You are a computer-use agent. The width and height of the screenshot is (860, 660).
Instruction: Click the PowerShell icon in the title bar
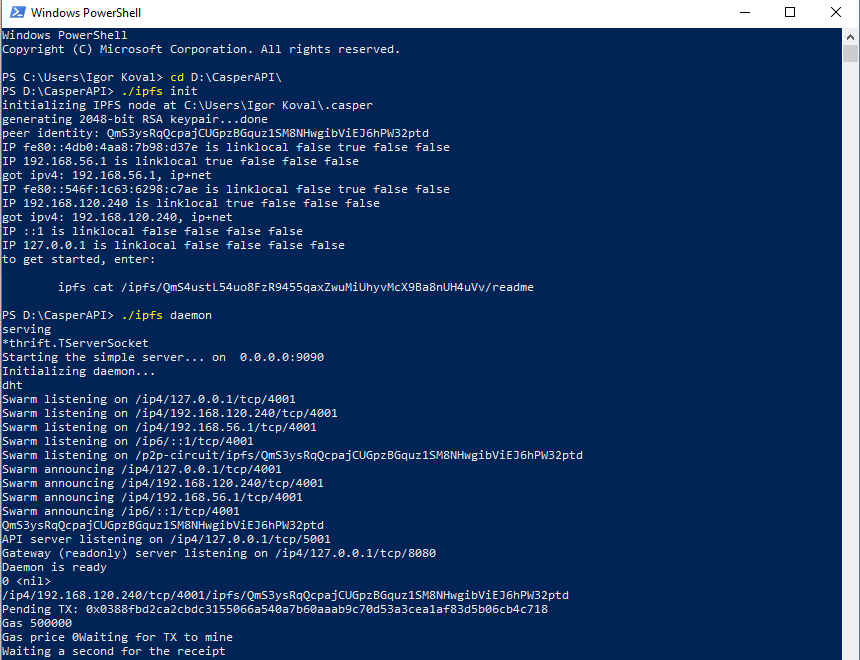coord(17,12)
